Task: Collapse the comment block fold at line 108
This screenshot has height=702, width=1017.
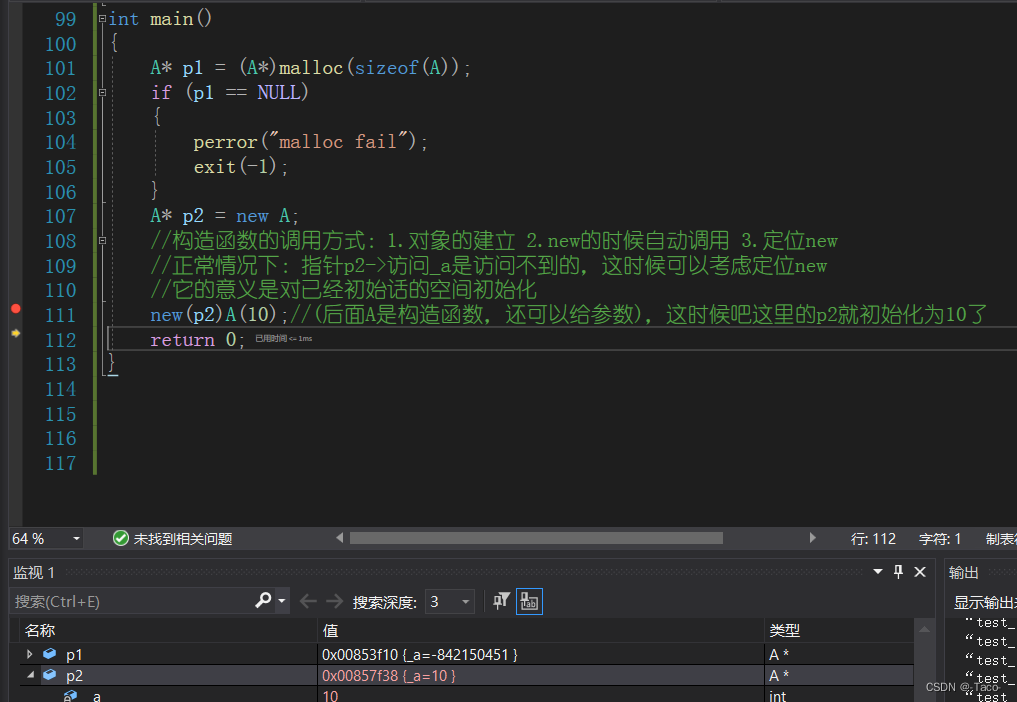Action: tap(102, 241)
